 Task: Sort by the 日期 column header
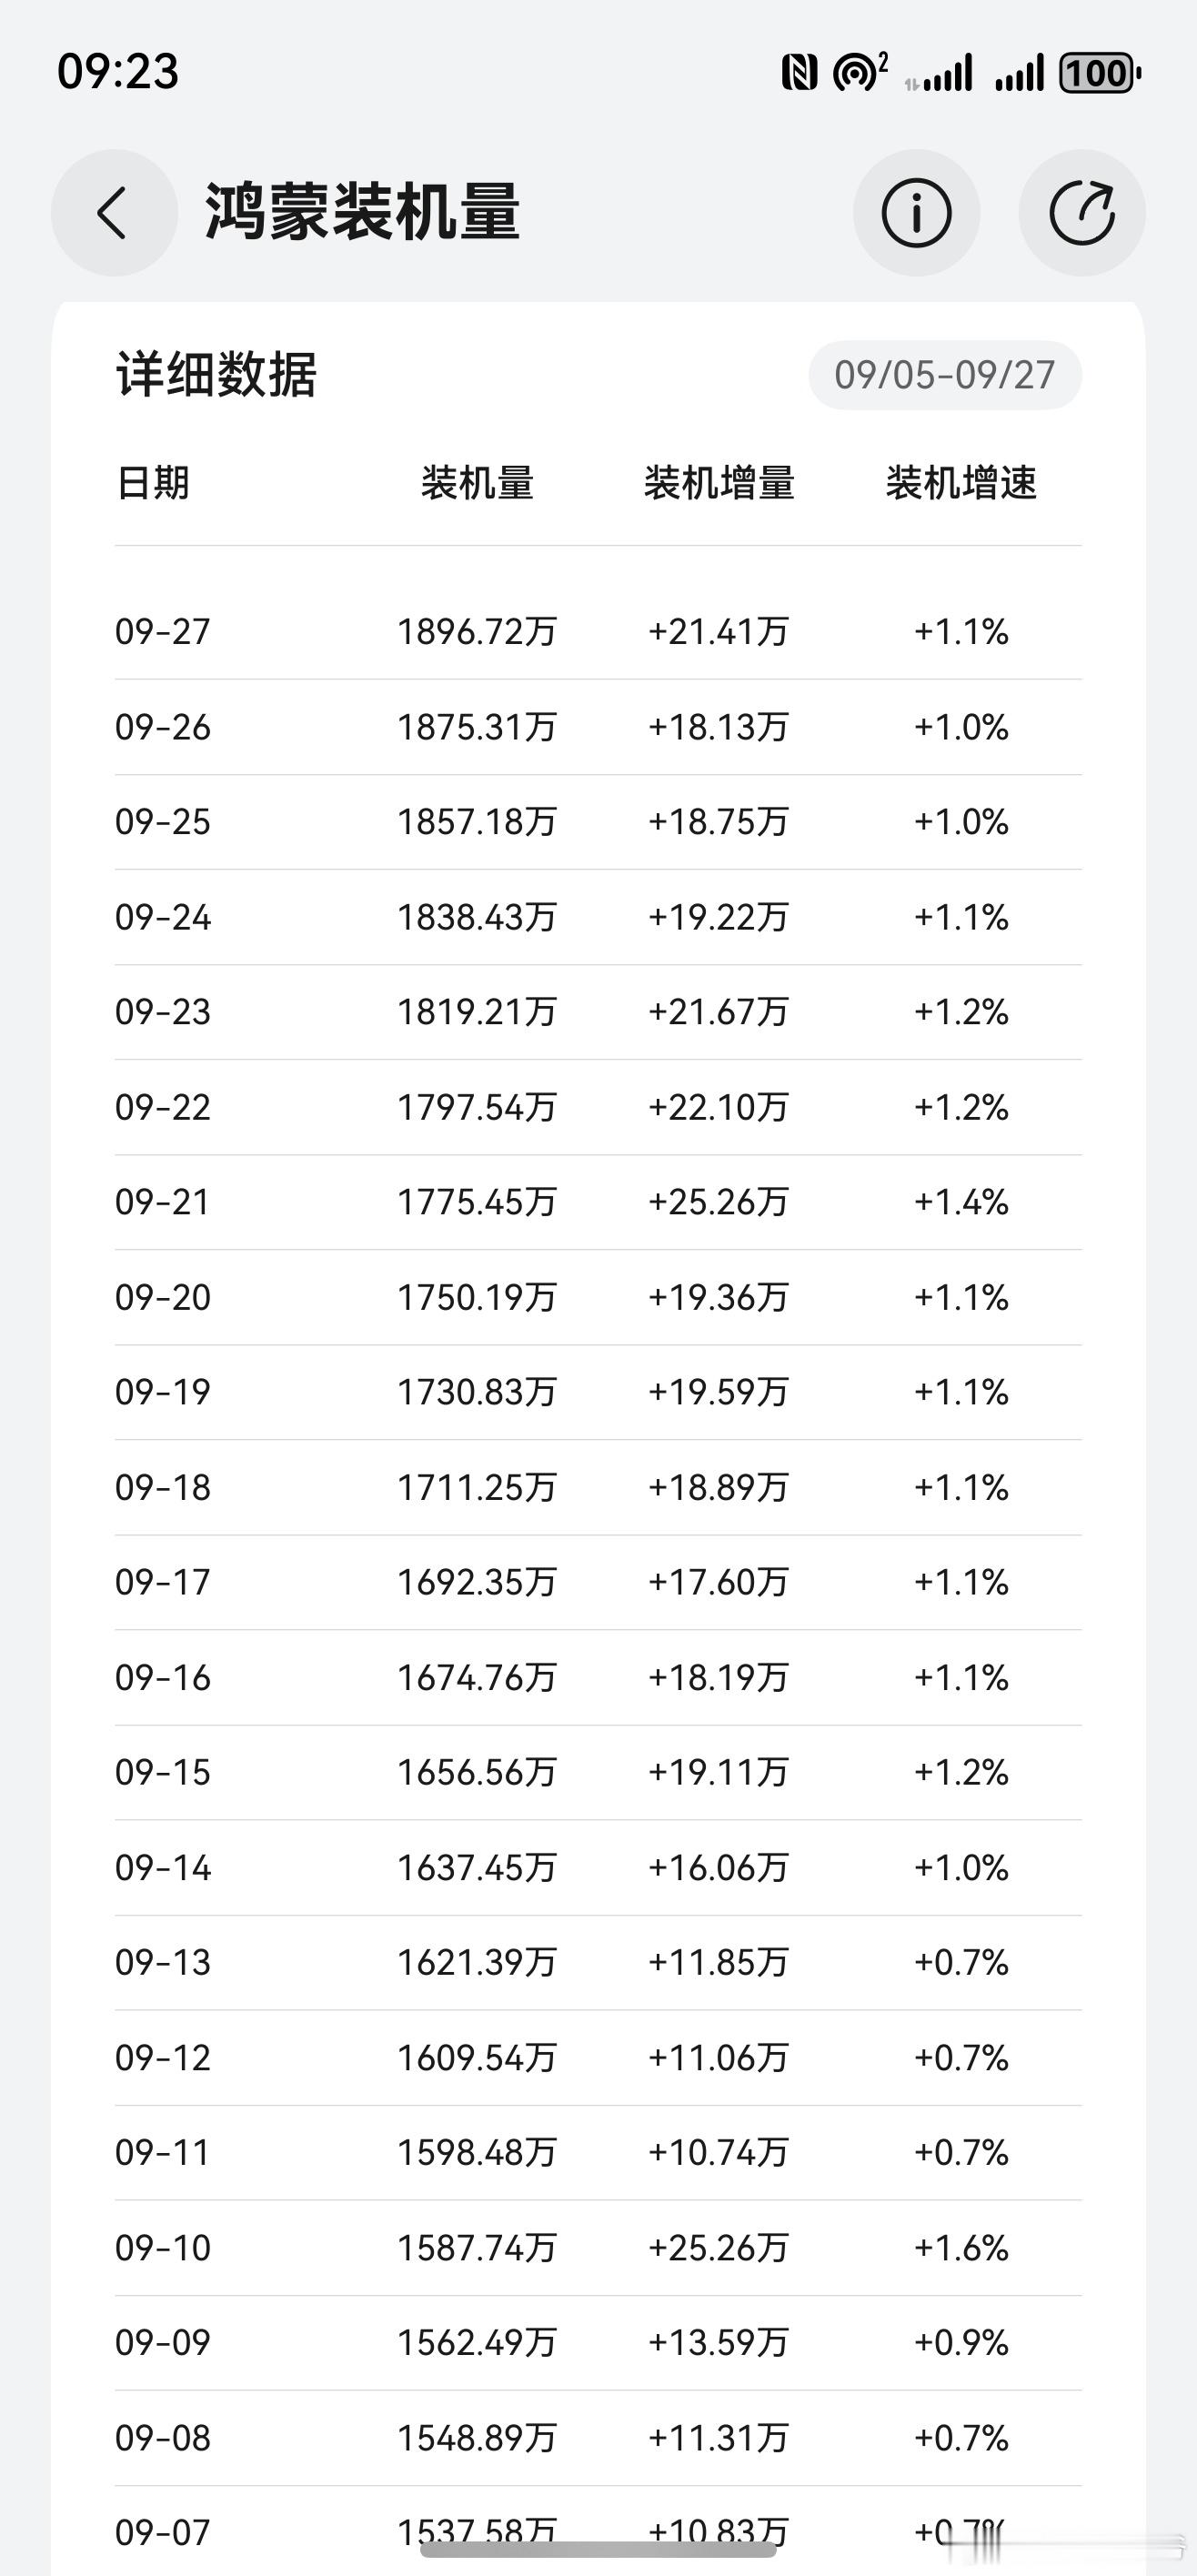point(153,483)
